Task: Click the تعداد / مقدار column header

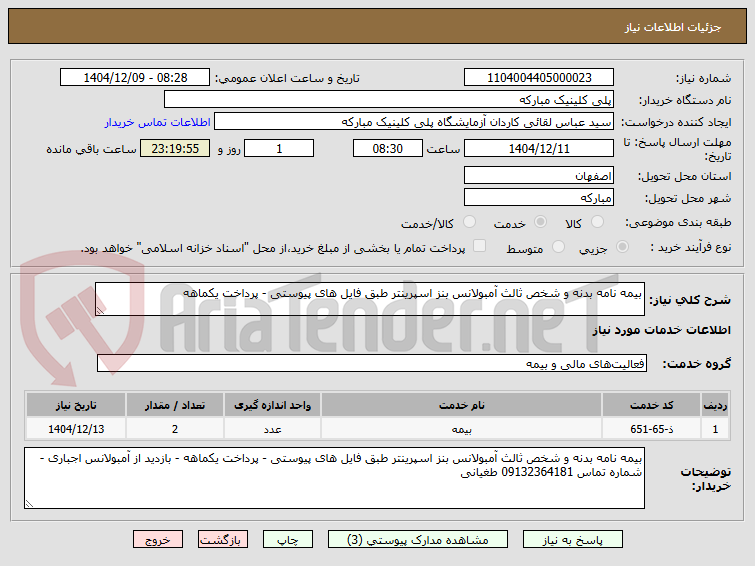Action: 175,405
